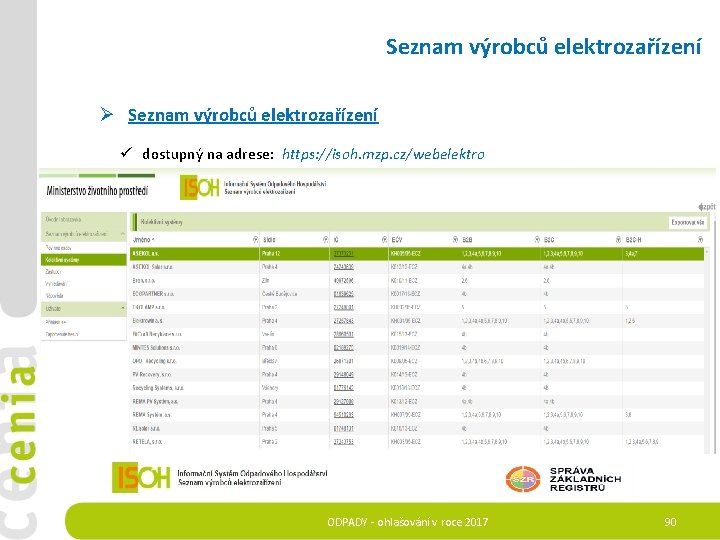Image resolution: width=720 pixels, height=540 pixels.
Task: Click the B2B column header
Action: pos(467,240)
